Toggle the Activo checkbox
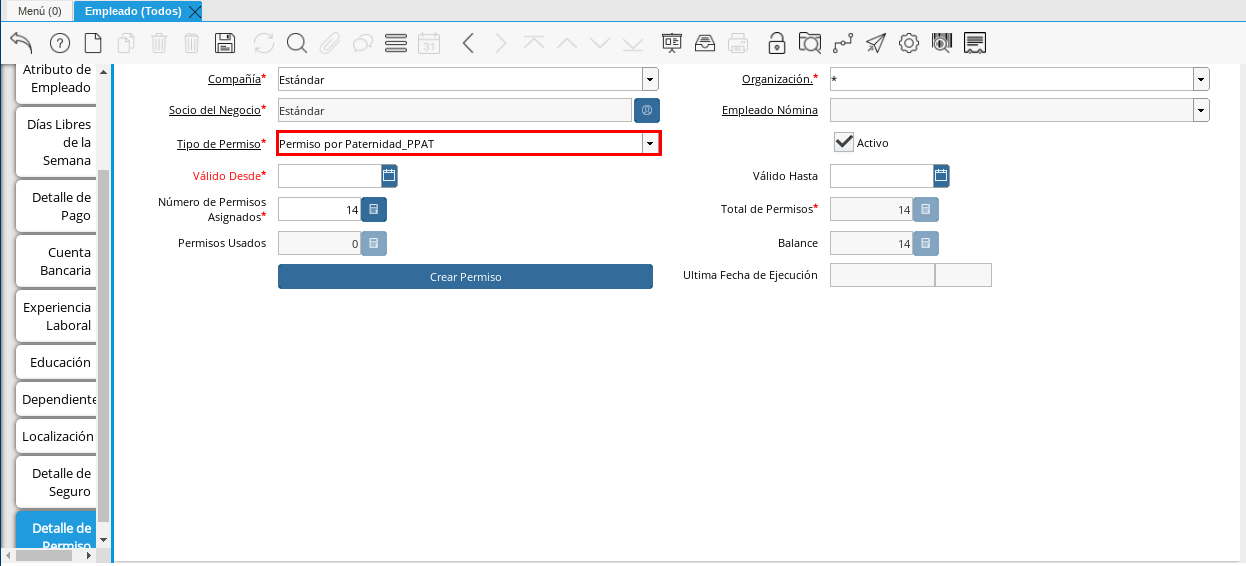 pos(844,142)
